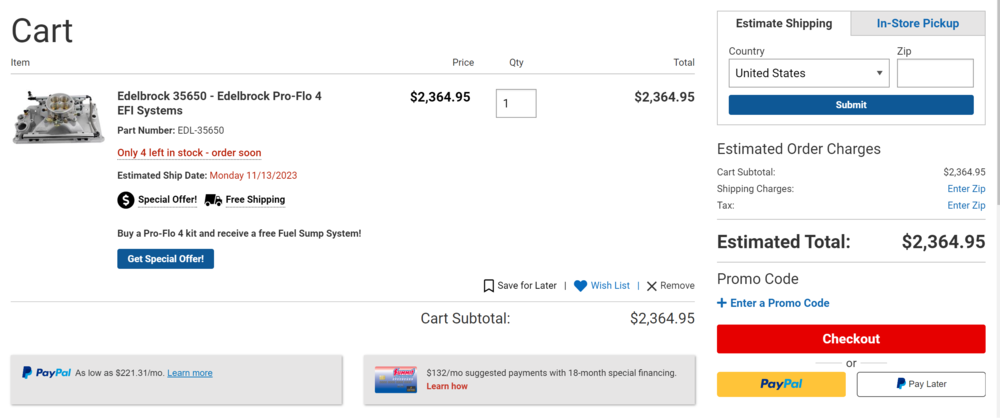Click the Save for Later bookmark icon
Screen dimensions: 1000x418
point(489,286)
